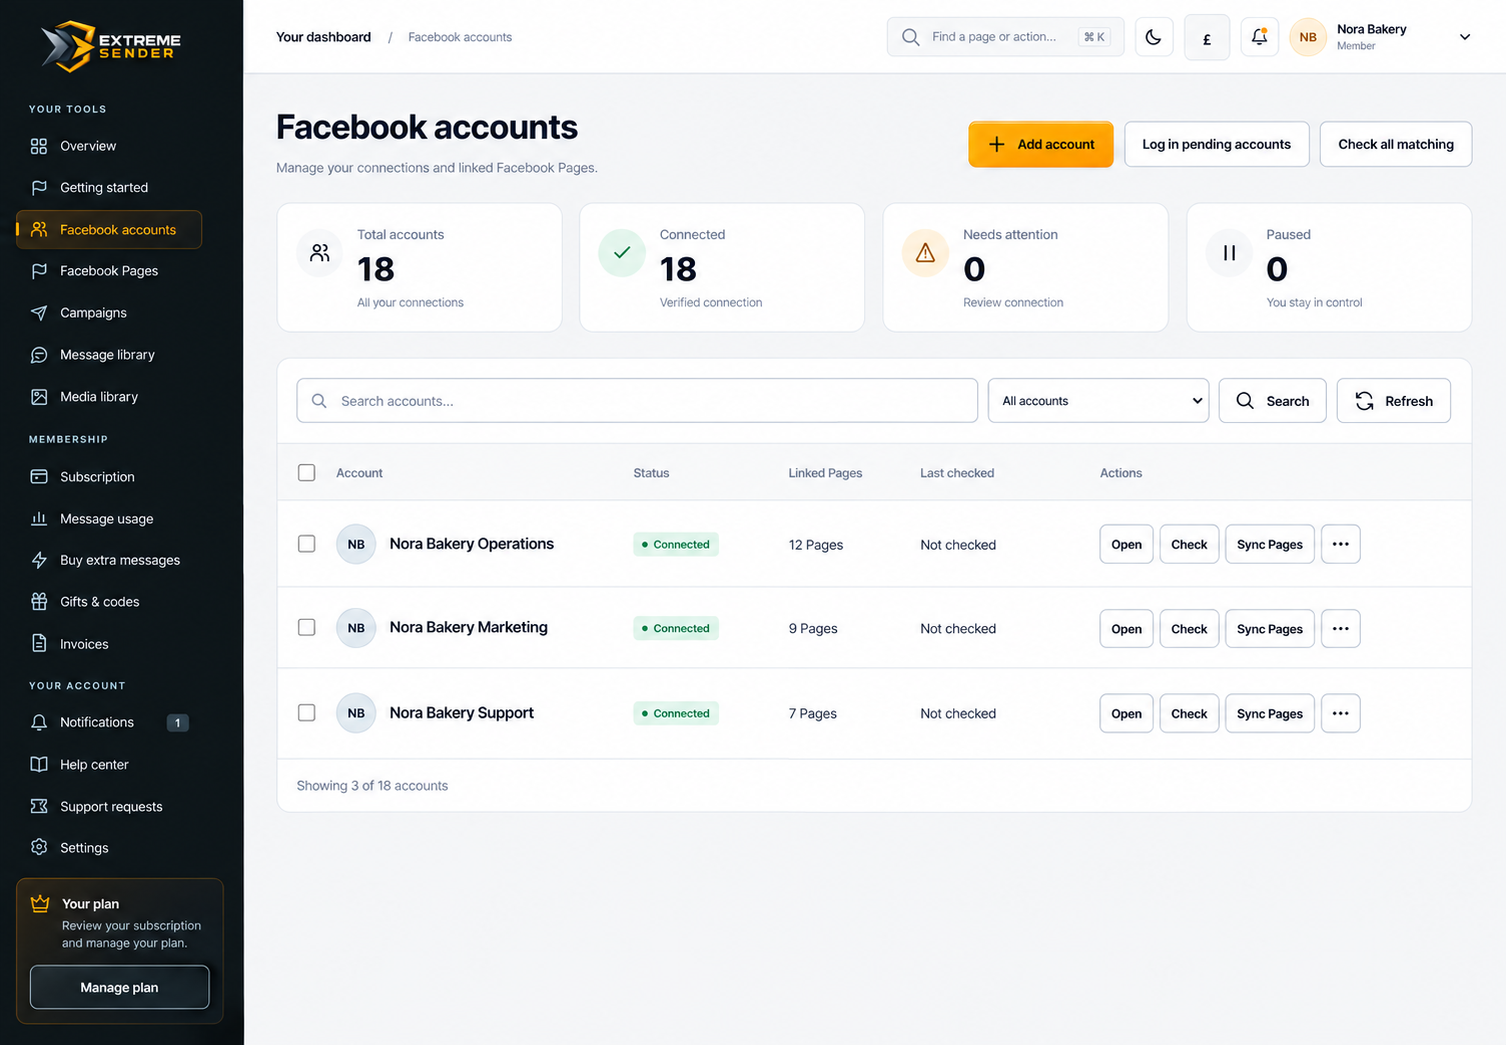Click the Overview grid icon

click(x=39, y=146)
